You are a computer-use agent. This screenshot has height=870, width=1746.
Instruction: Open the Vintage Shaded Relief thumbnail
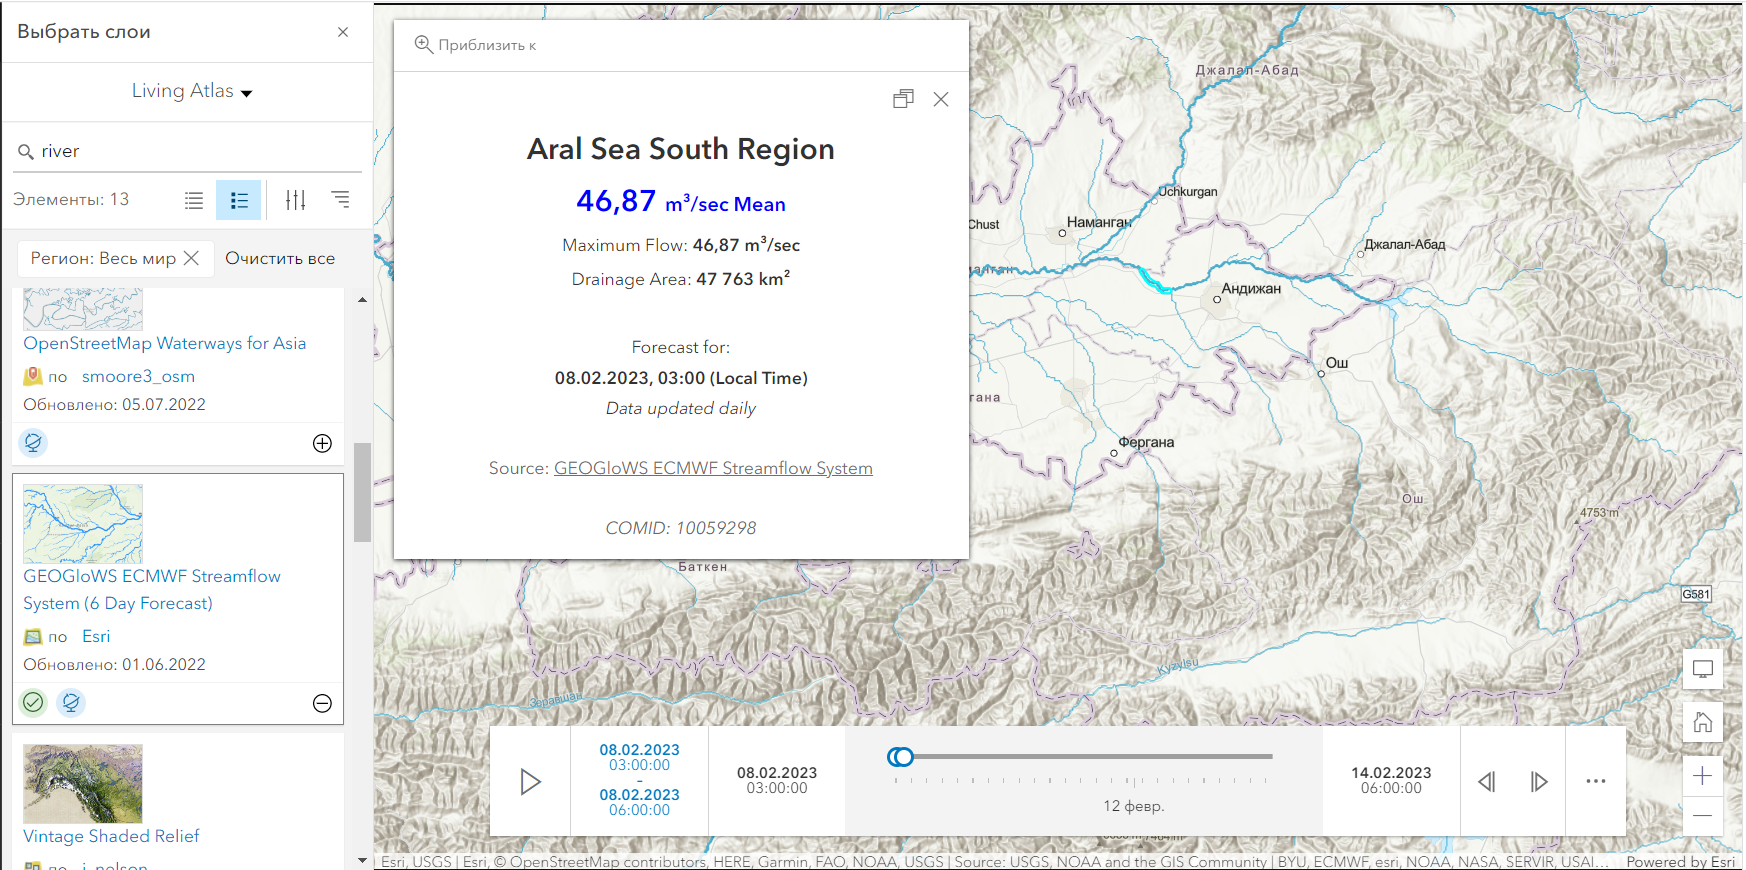pos(83,783)
